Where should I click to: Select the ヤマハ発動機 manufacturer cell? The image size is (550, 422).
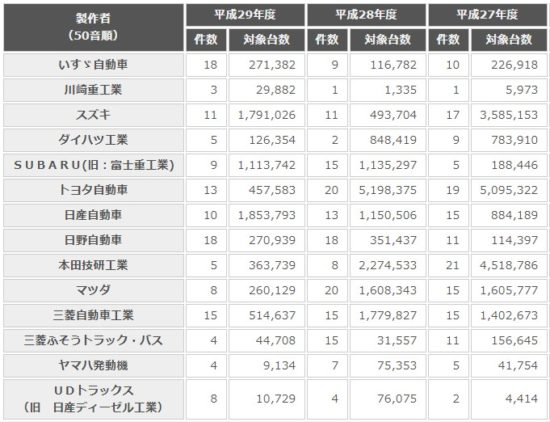pos(93,366)
